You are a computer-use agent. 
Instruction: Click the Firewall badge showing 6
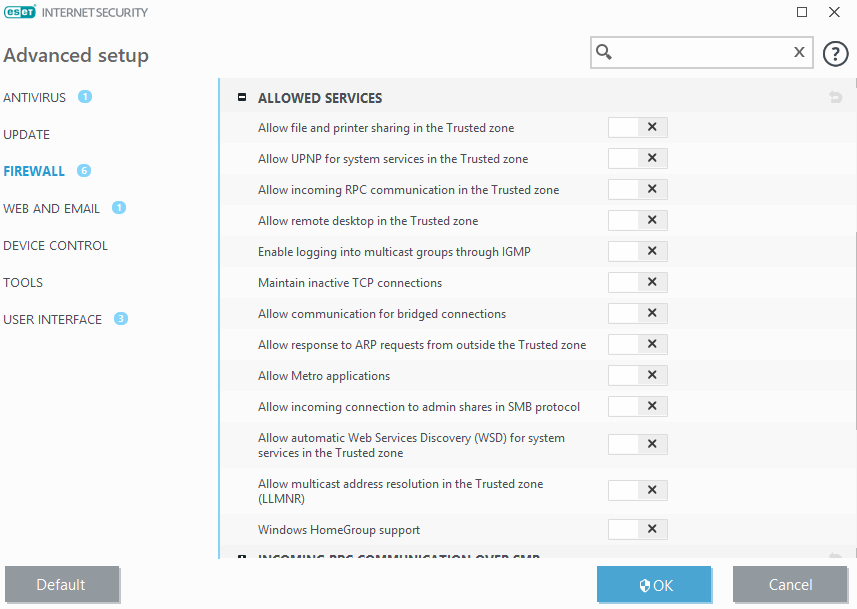[x=84, y=171]
